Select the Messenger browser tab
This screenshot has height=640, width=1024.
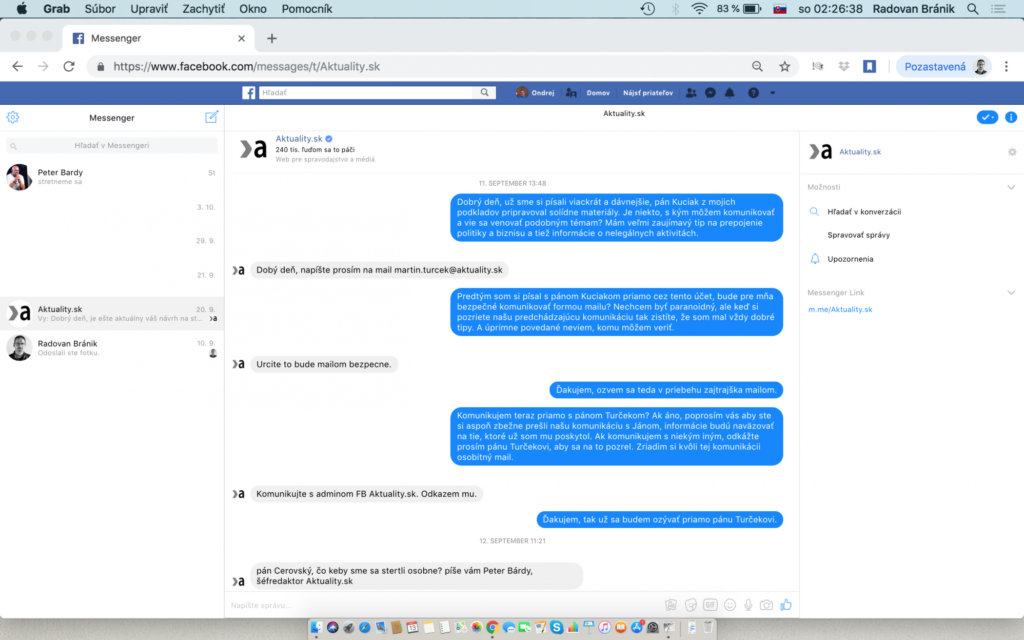click(x=157, y=38)
